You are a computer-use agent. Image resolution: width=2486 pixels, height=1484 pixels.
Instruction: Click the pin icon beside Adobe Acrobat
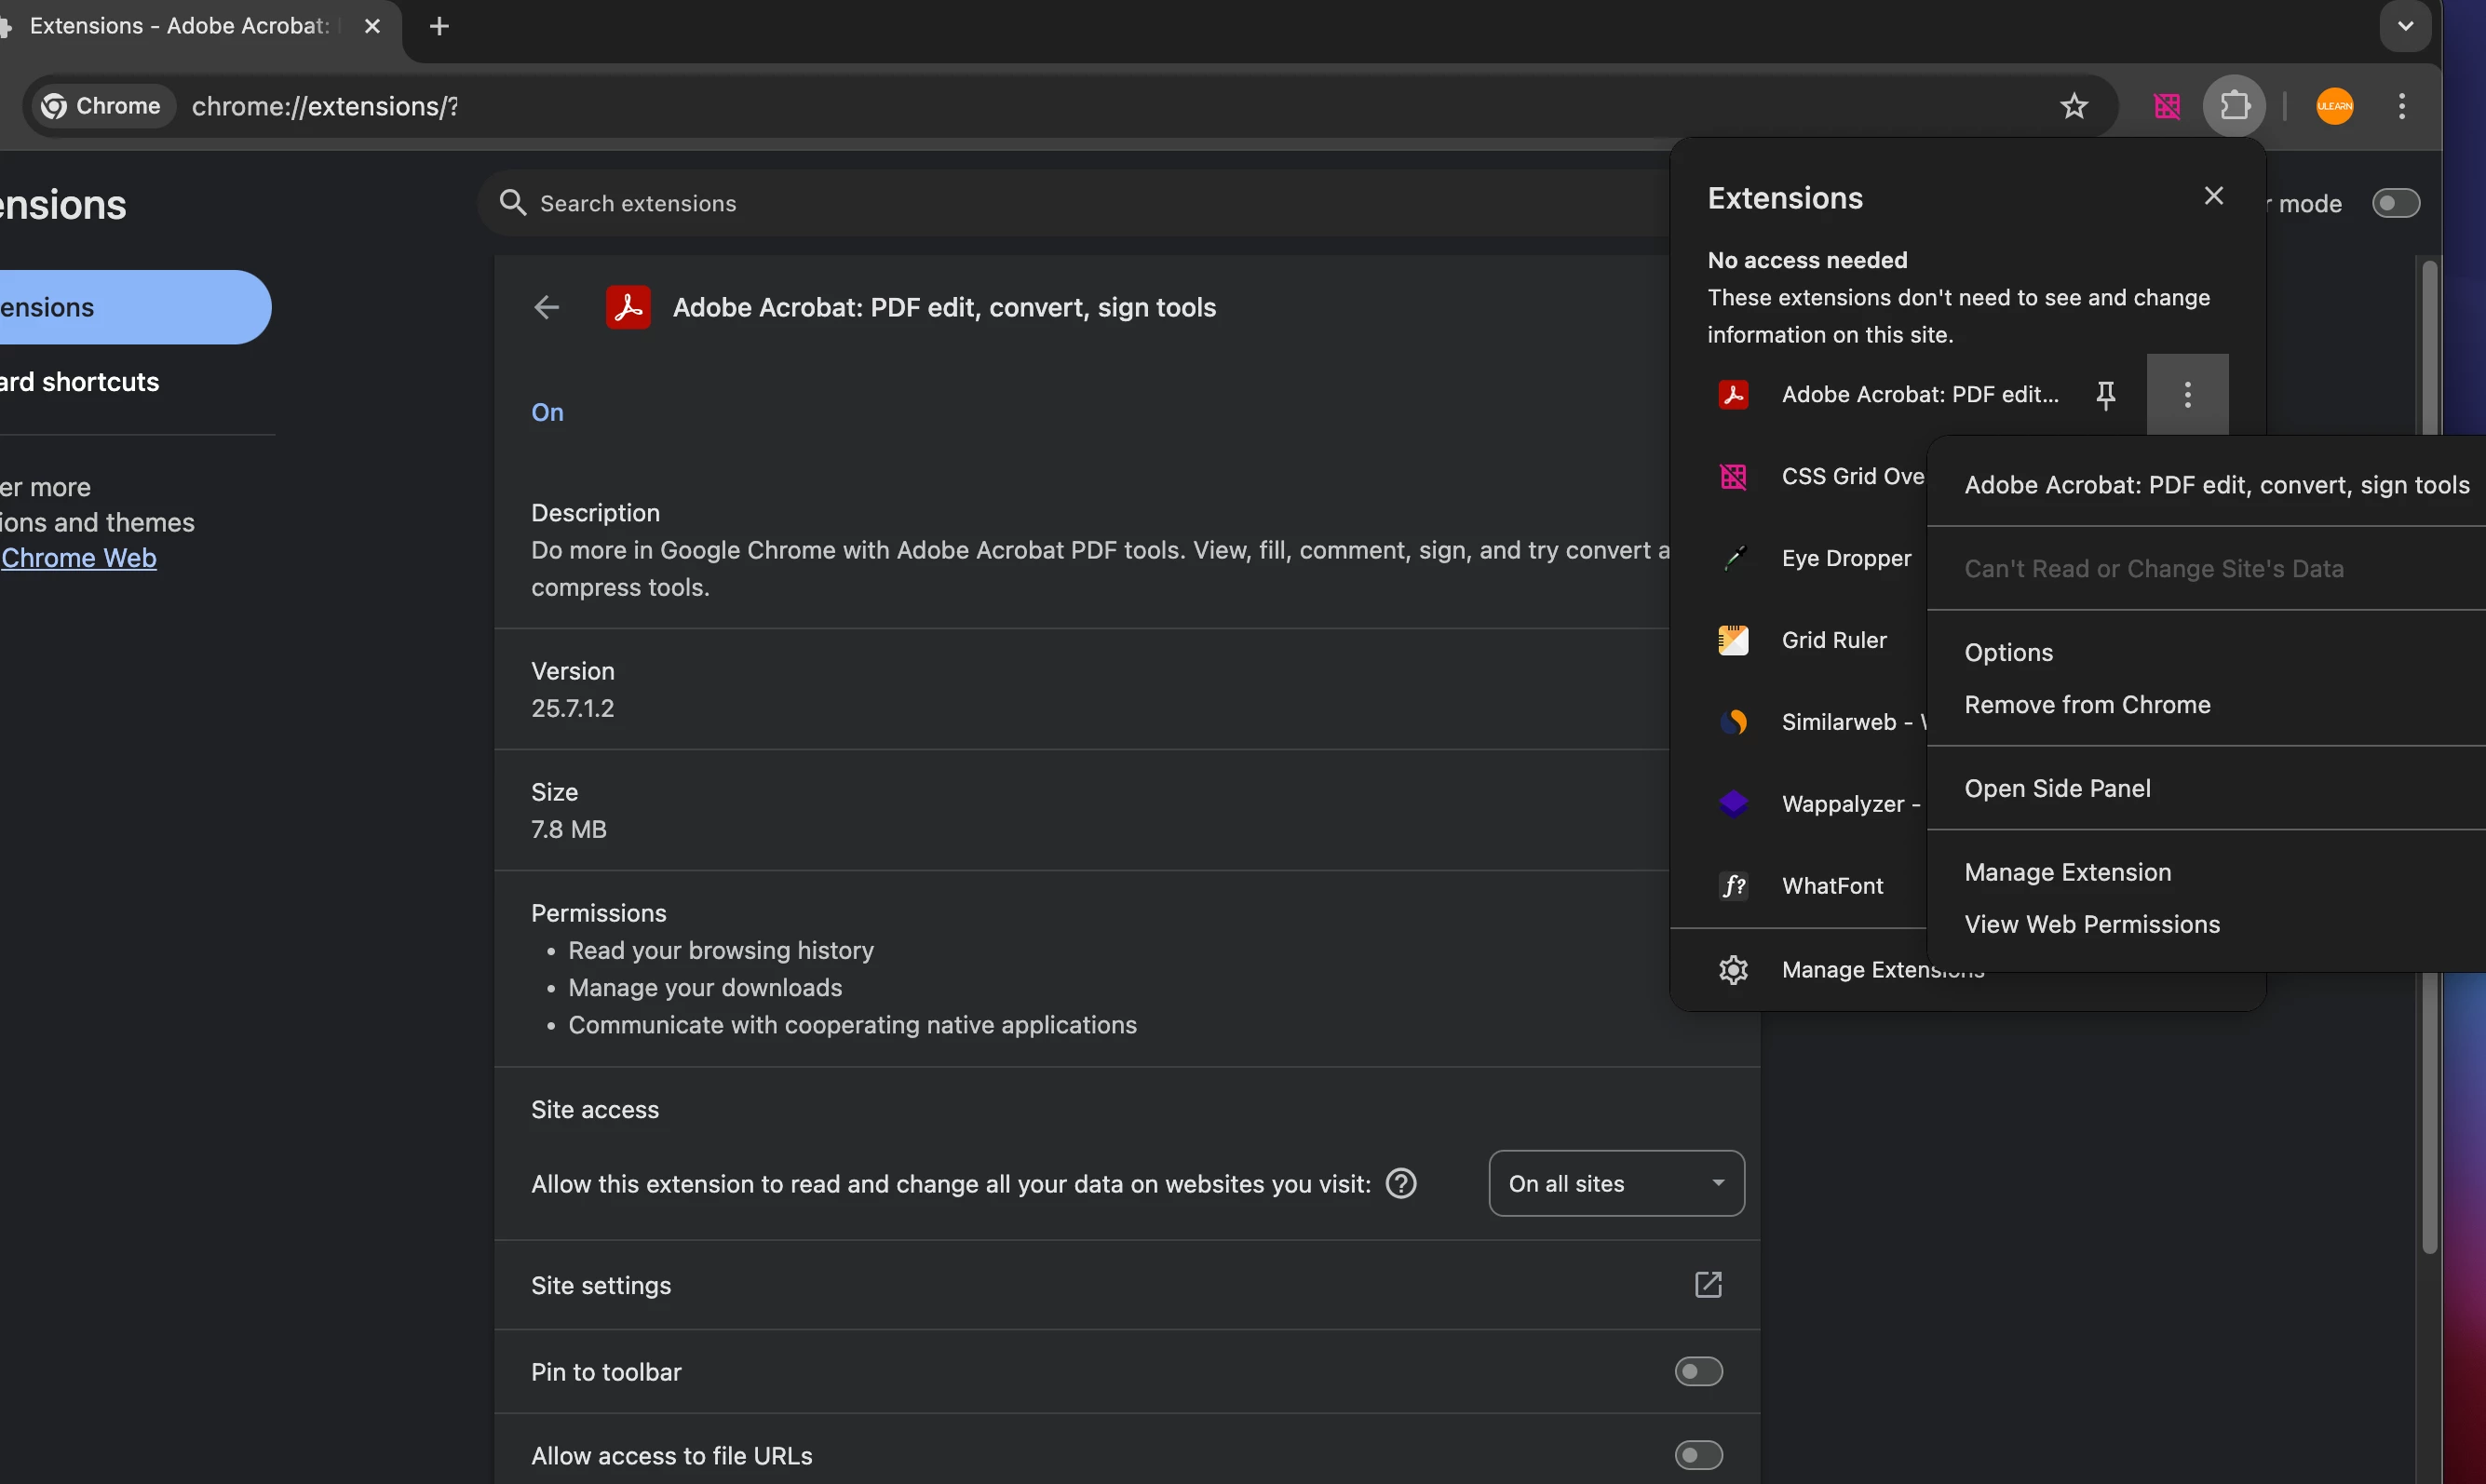[2105, 395]
